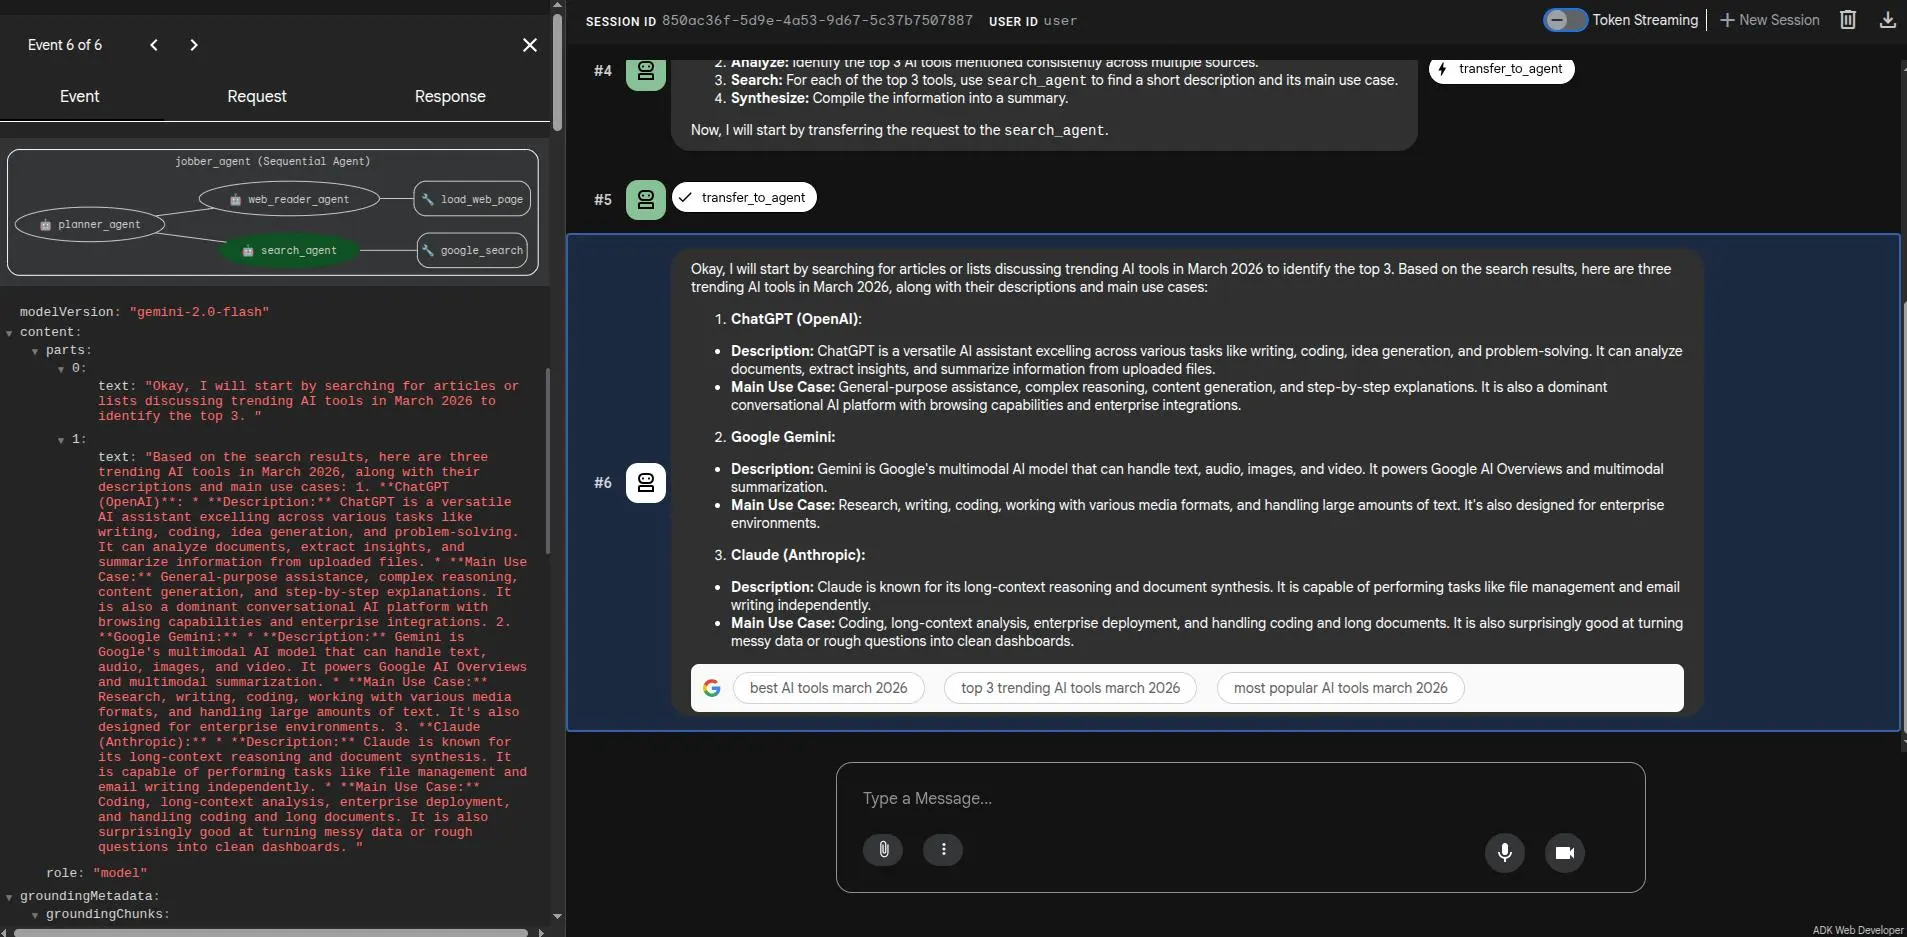Toggle the Token Streaming switch
The image size is (1907, 937).
1564,20
